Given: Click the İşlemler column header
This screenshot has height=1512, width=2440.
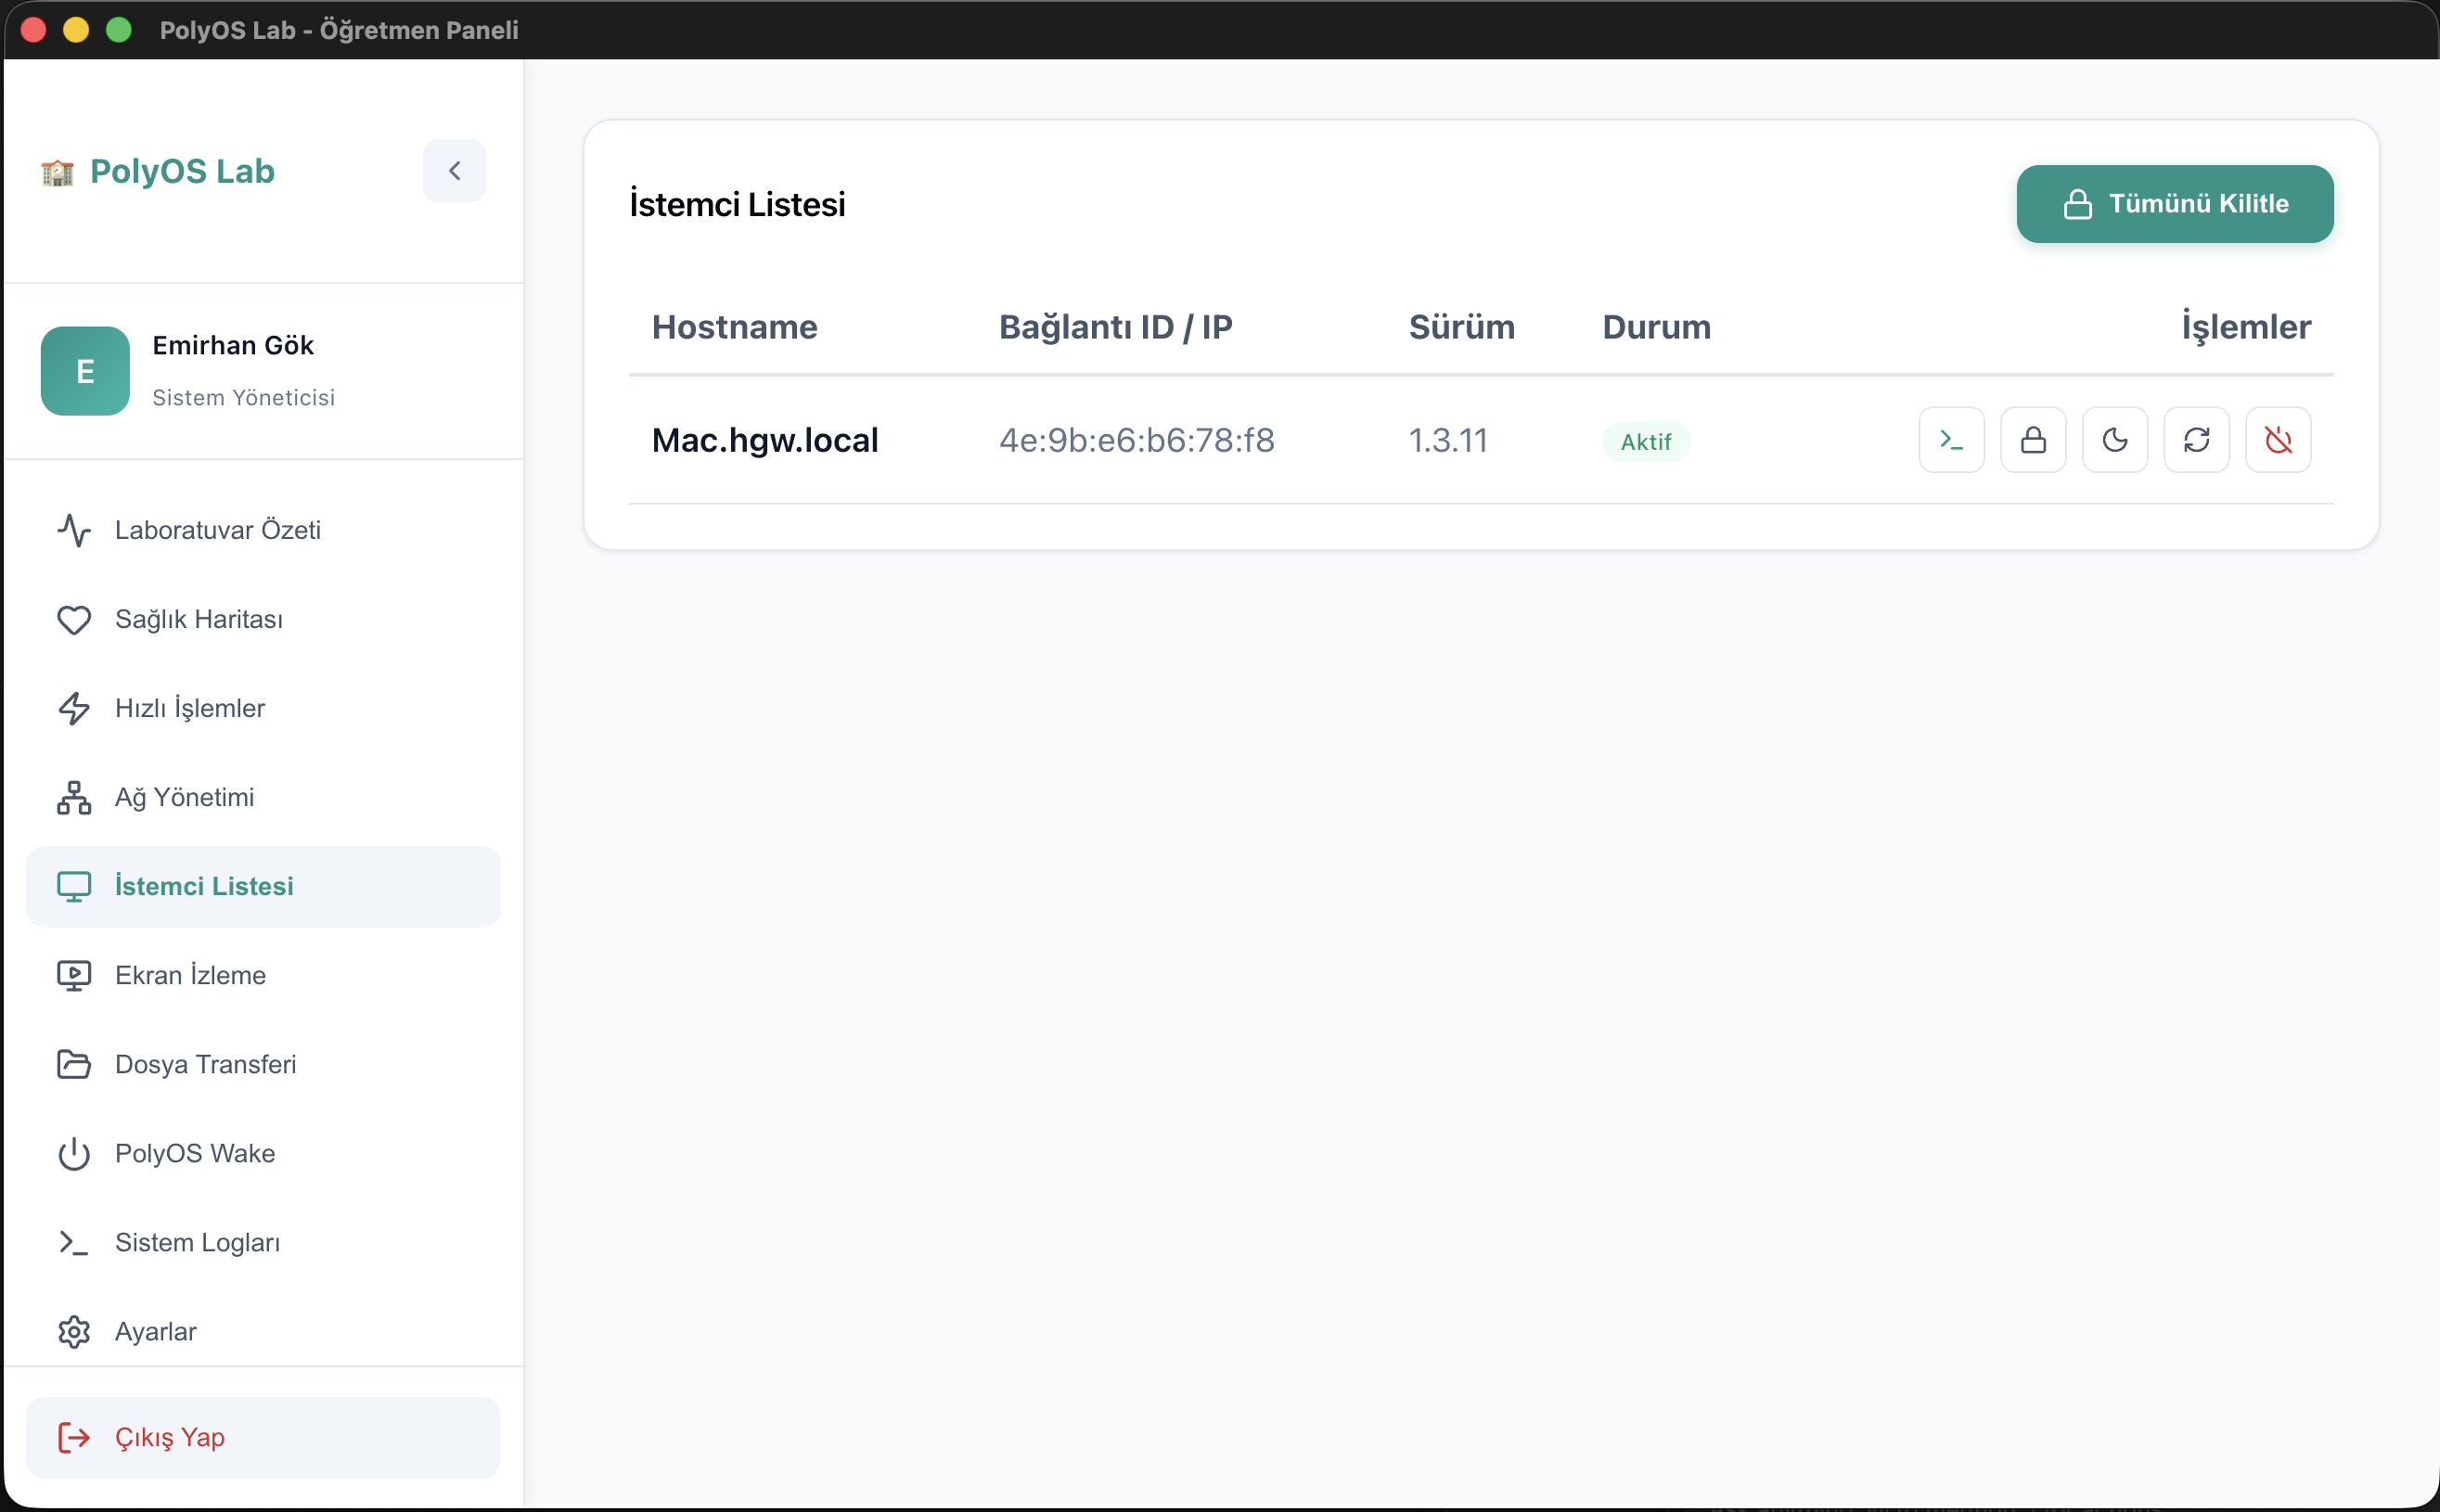Looking at the screenshot, I should pyautogui.click(x=2246, y=327).
